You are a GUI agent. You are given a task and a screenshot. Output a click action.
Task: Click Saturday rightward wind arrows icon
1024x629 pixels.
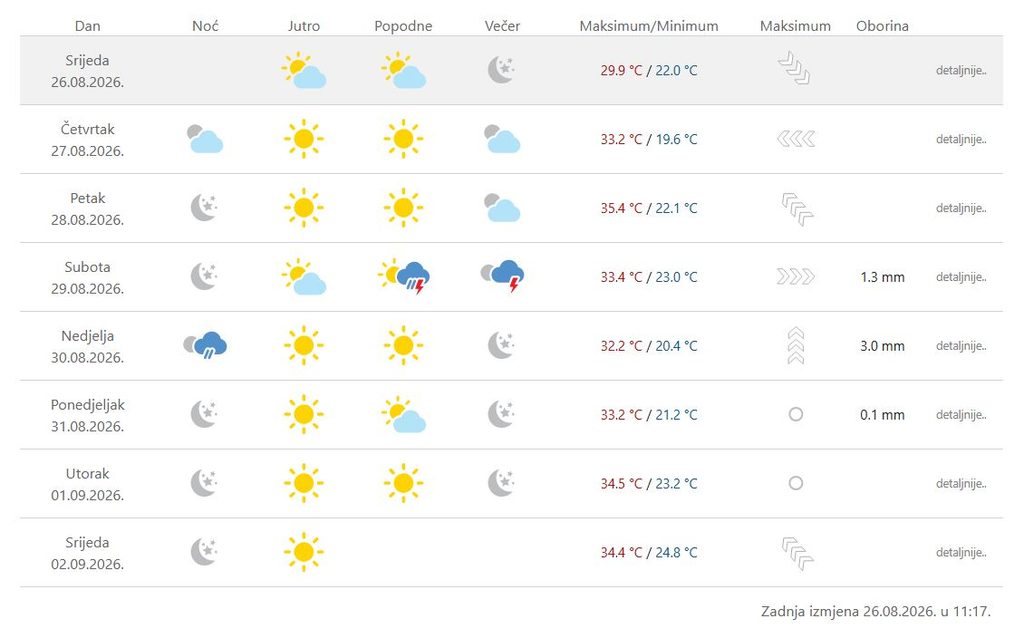pyautogui.click(x=795, y=277)
